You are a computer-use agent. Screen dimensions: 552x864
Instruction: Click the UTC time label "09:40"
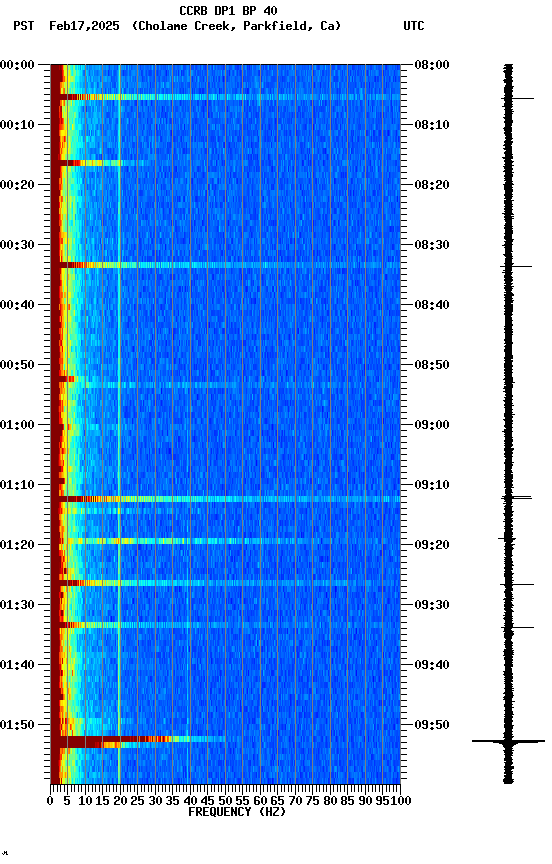point(432,666)
